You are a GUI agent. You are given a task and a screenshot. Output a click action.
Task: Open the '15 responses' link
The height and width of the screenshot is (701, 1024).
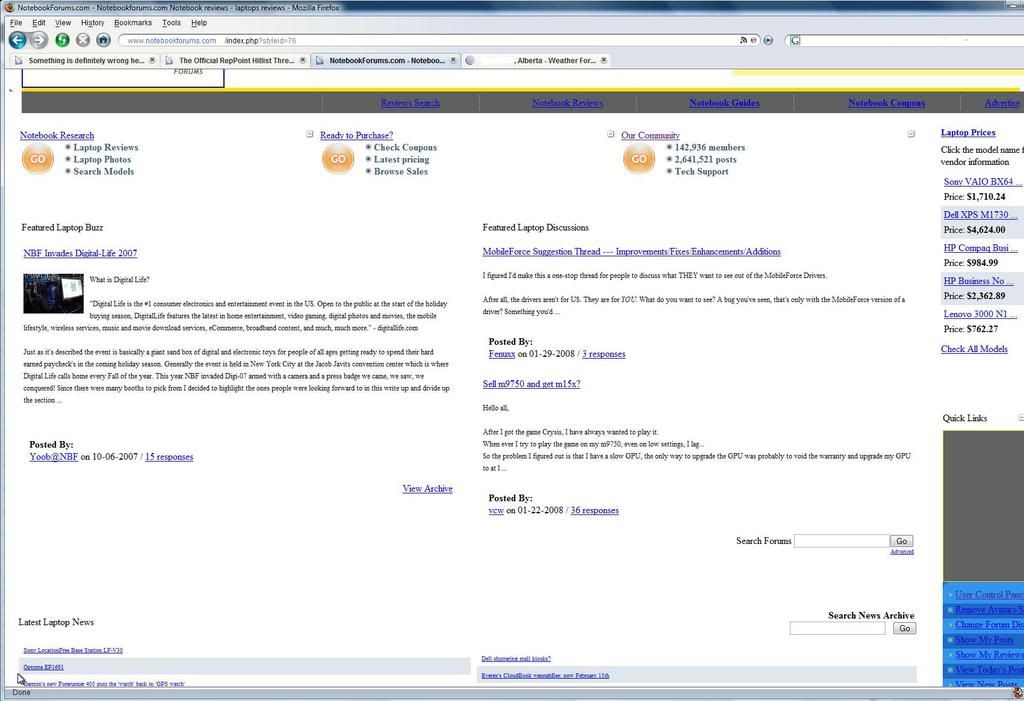(169, 457)
